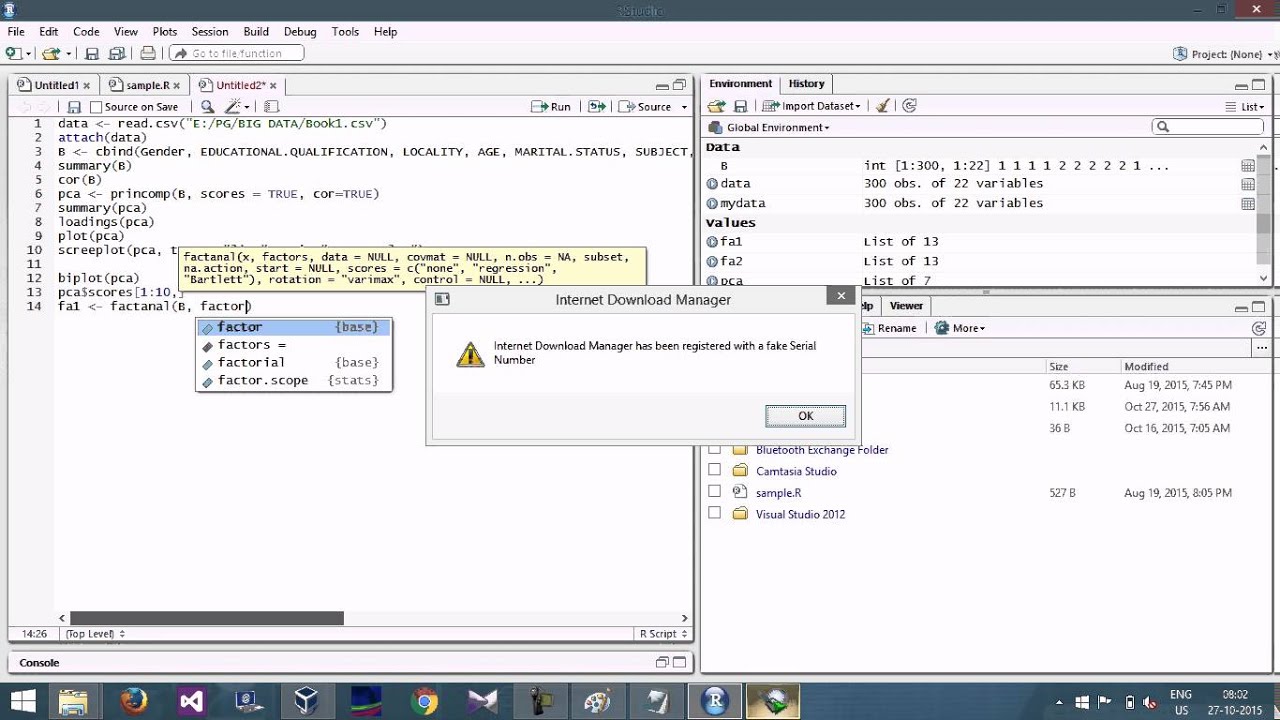1280x720 pixels.
Task: Click the Rename button in Files pane
Action: pos(888,328)
